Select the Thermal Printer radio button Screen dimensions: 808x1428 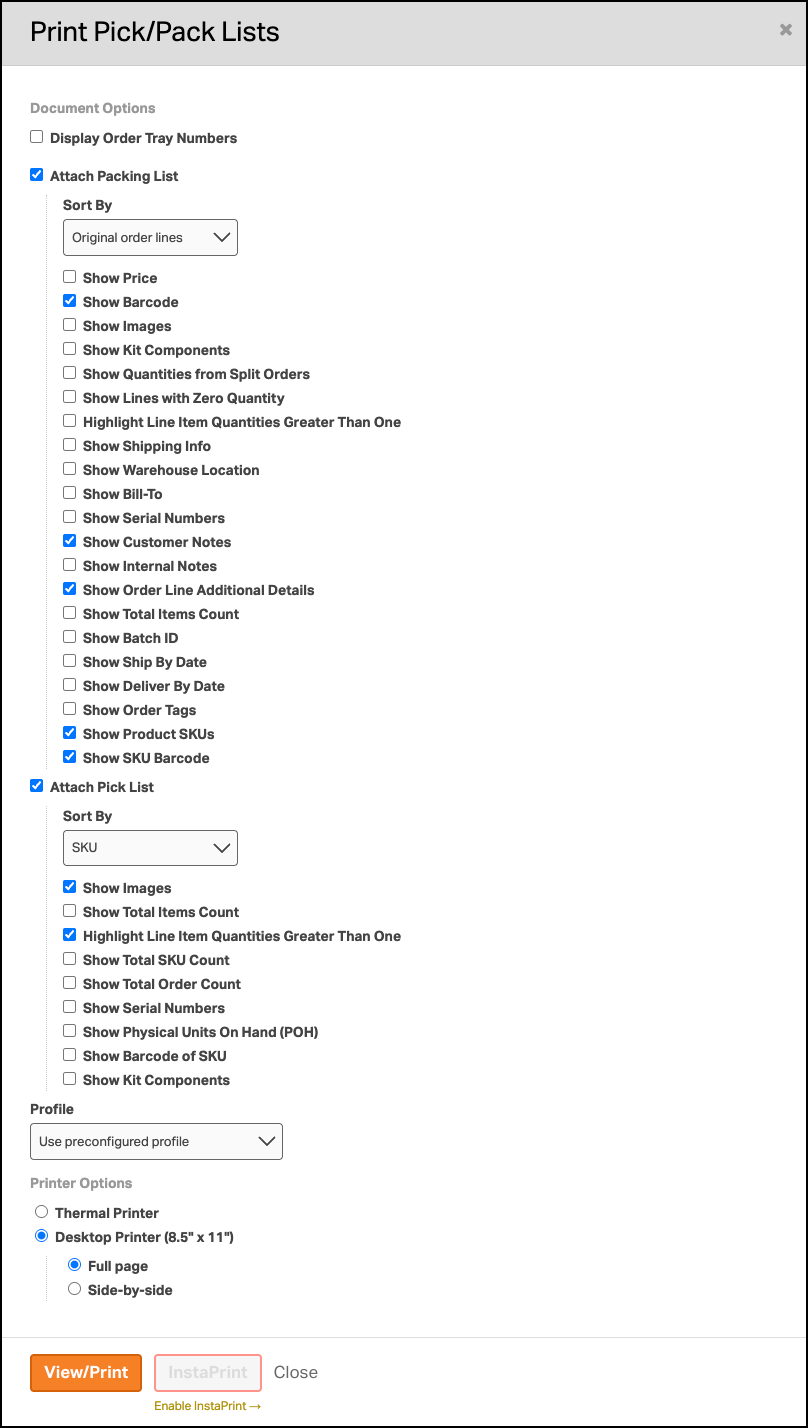42,1212
